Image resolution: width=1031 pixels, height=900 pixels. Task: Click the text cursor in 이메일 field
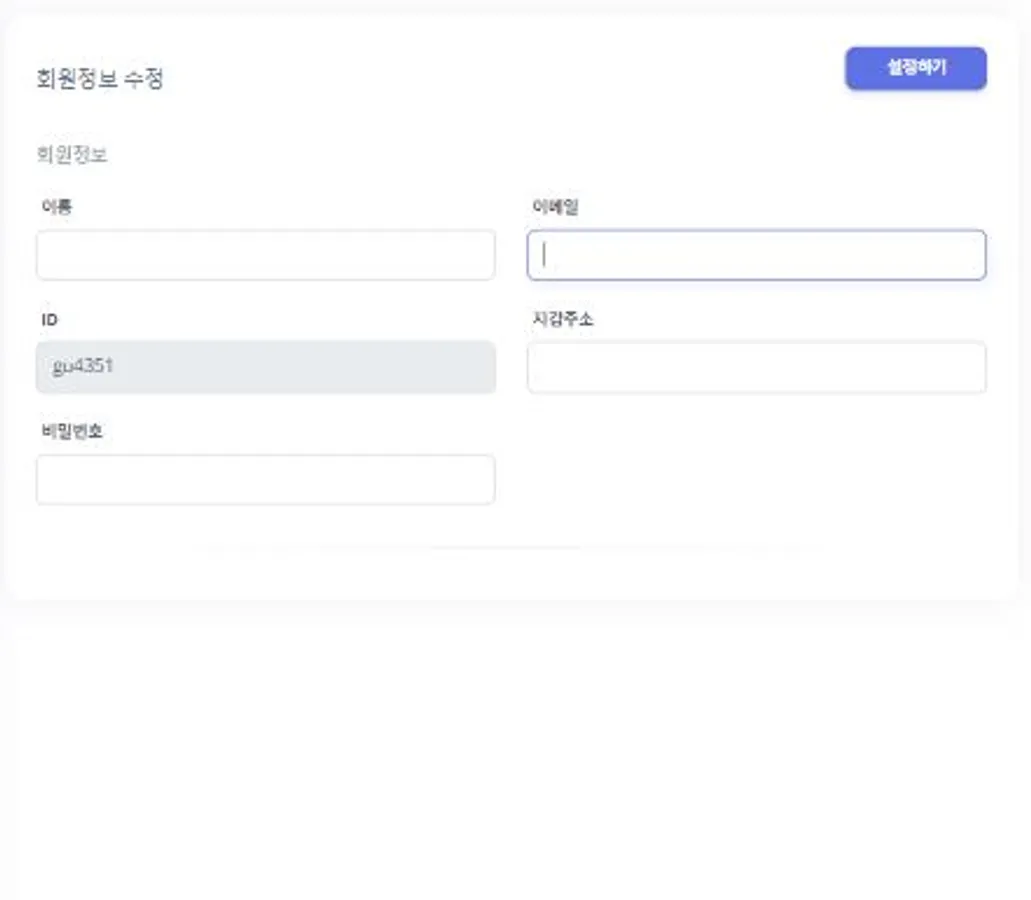(x=544, y=255)
